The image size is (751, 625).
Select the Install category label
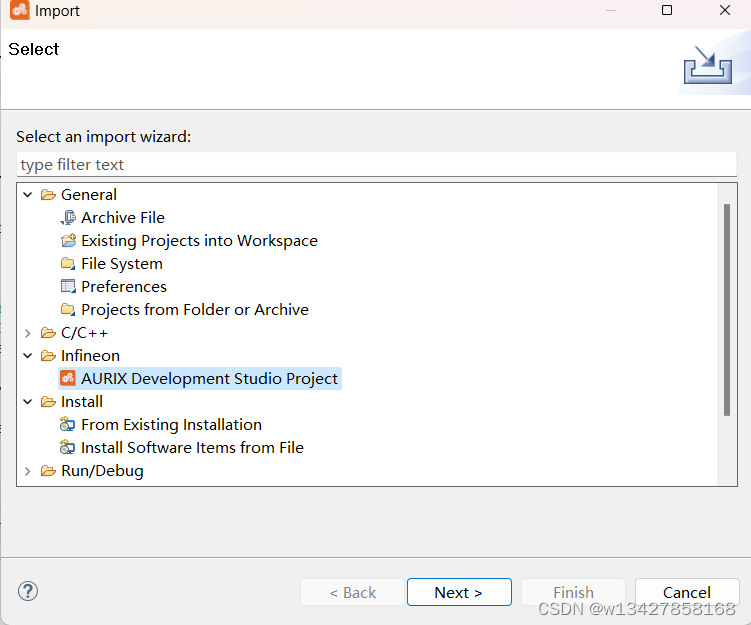[x=81, y=402]
